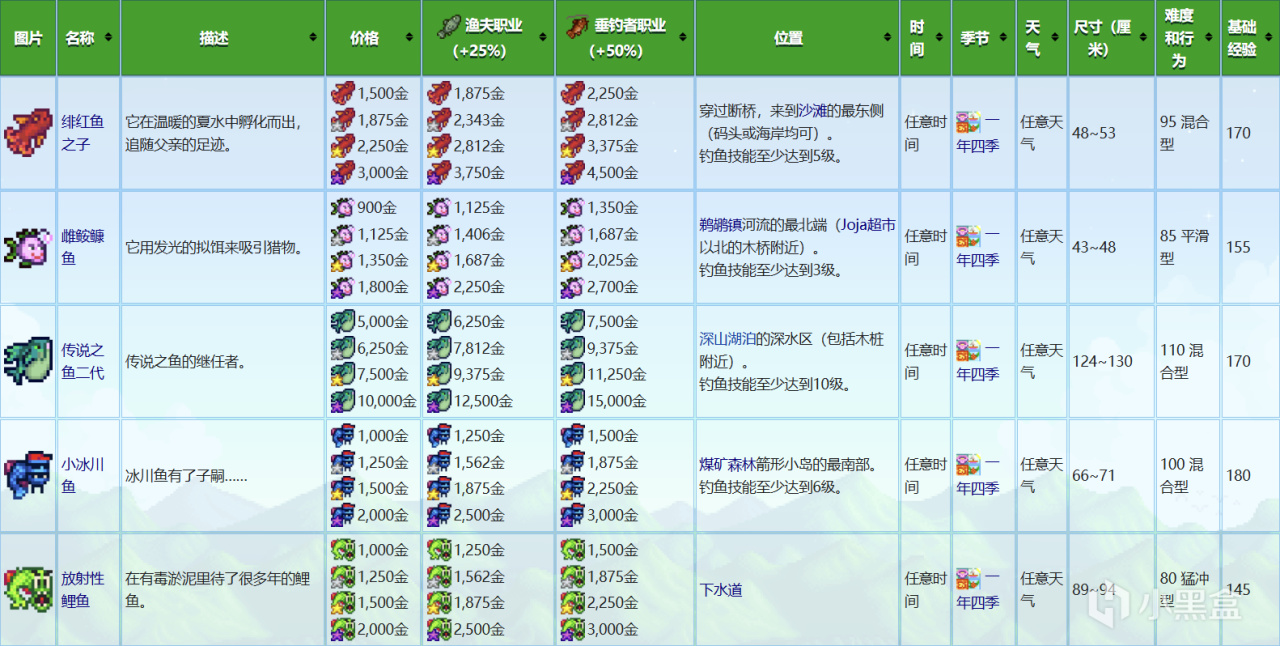
Task: Click the lobster icon in 垂钓者职业 header
Action: (576, 26)
